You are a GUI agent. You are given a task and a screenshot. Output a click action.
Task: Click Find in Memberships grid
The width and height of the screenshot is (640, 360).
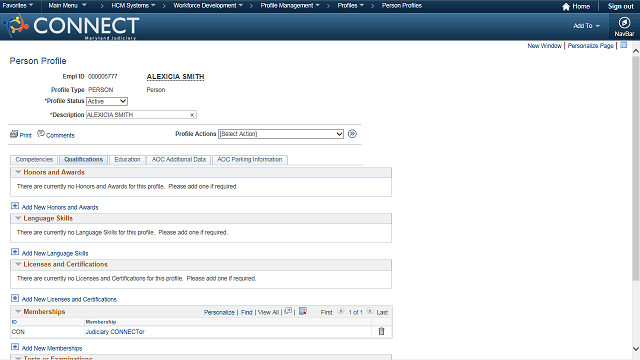click(x=247, y=313)
